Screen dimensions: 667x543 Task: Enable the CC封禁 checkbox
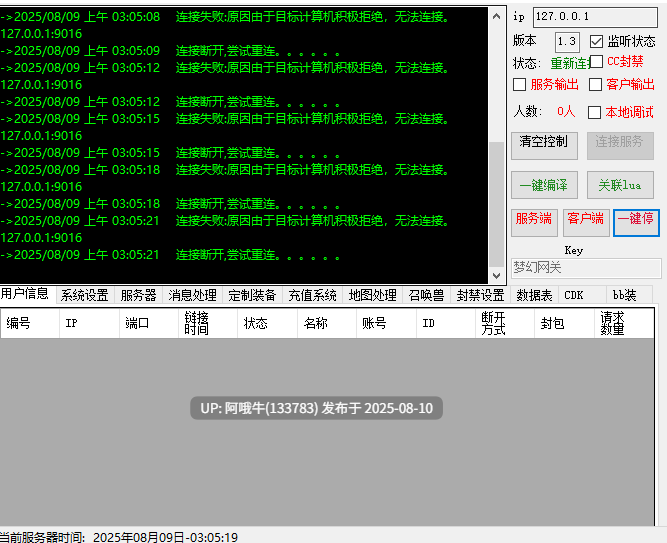(x=596, y=61)
